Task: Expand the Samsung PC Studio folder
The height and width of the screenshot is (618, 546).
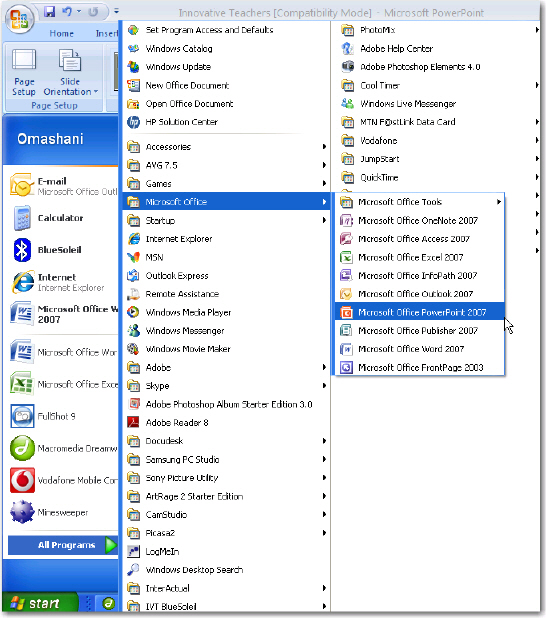Action: click(x=226, y=460)
